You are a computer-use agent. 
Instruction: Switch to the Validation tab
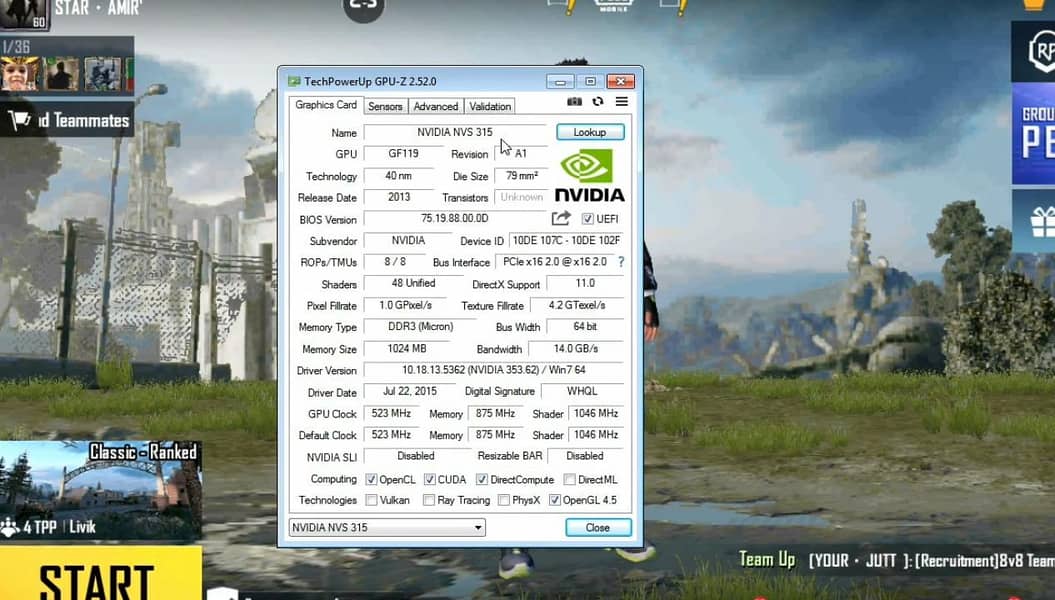point(490,106)
